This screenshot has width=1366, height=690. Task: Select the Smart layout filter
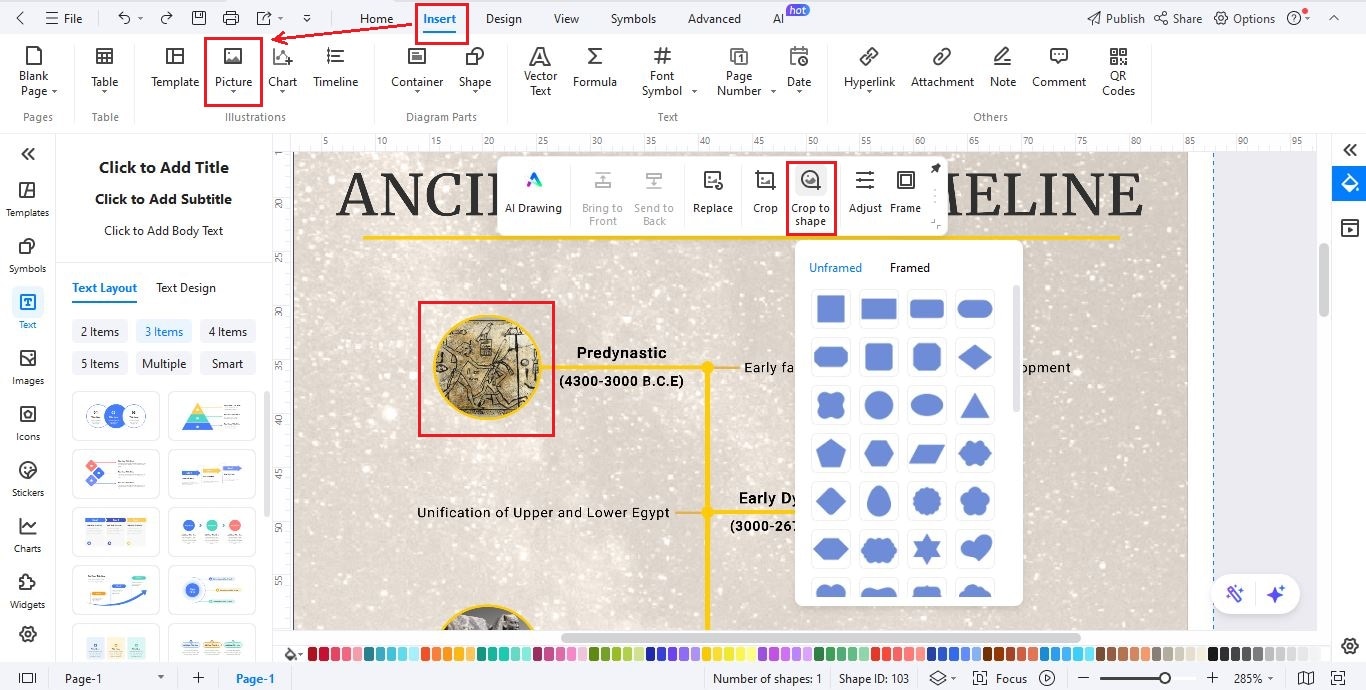point(228,364)
